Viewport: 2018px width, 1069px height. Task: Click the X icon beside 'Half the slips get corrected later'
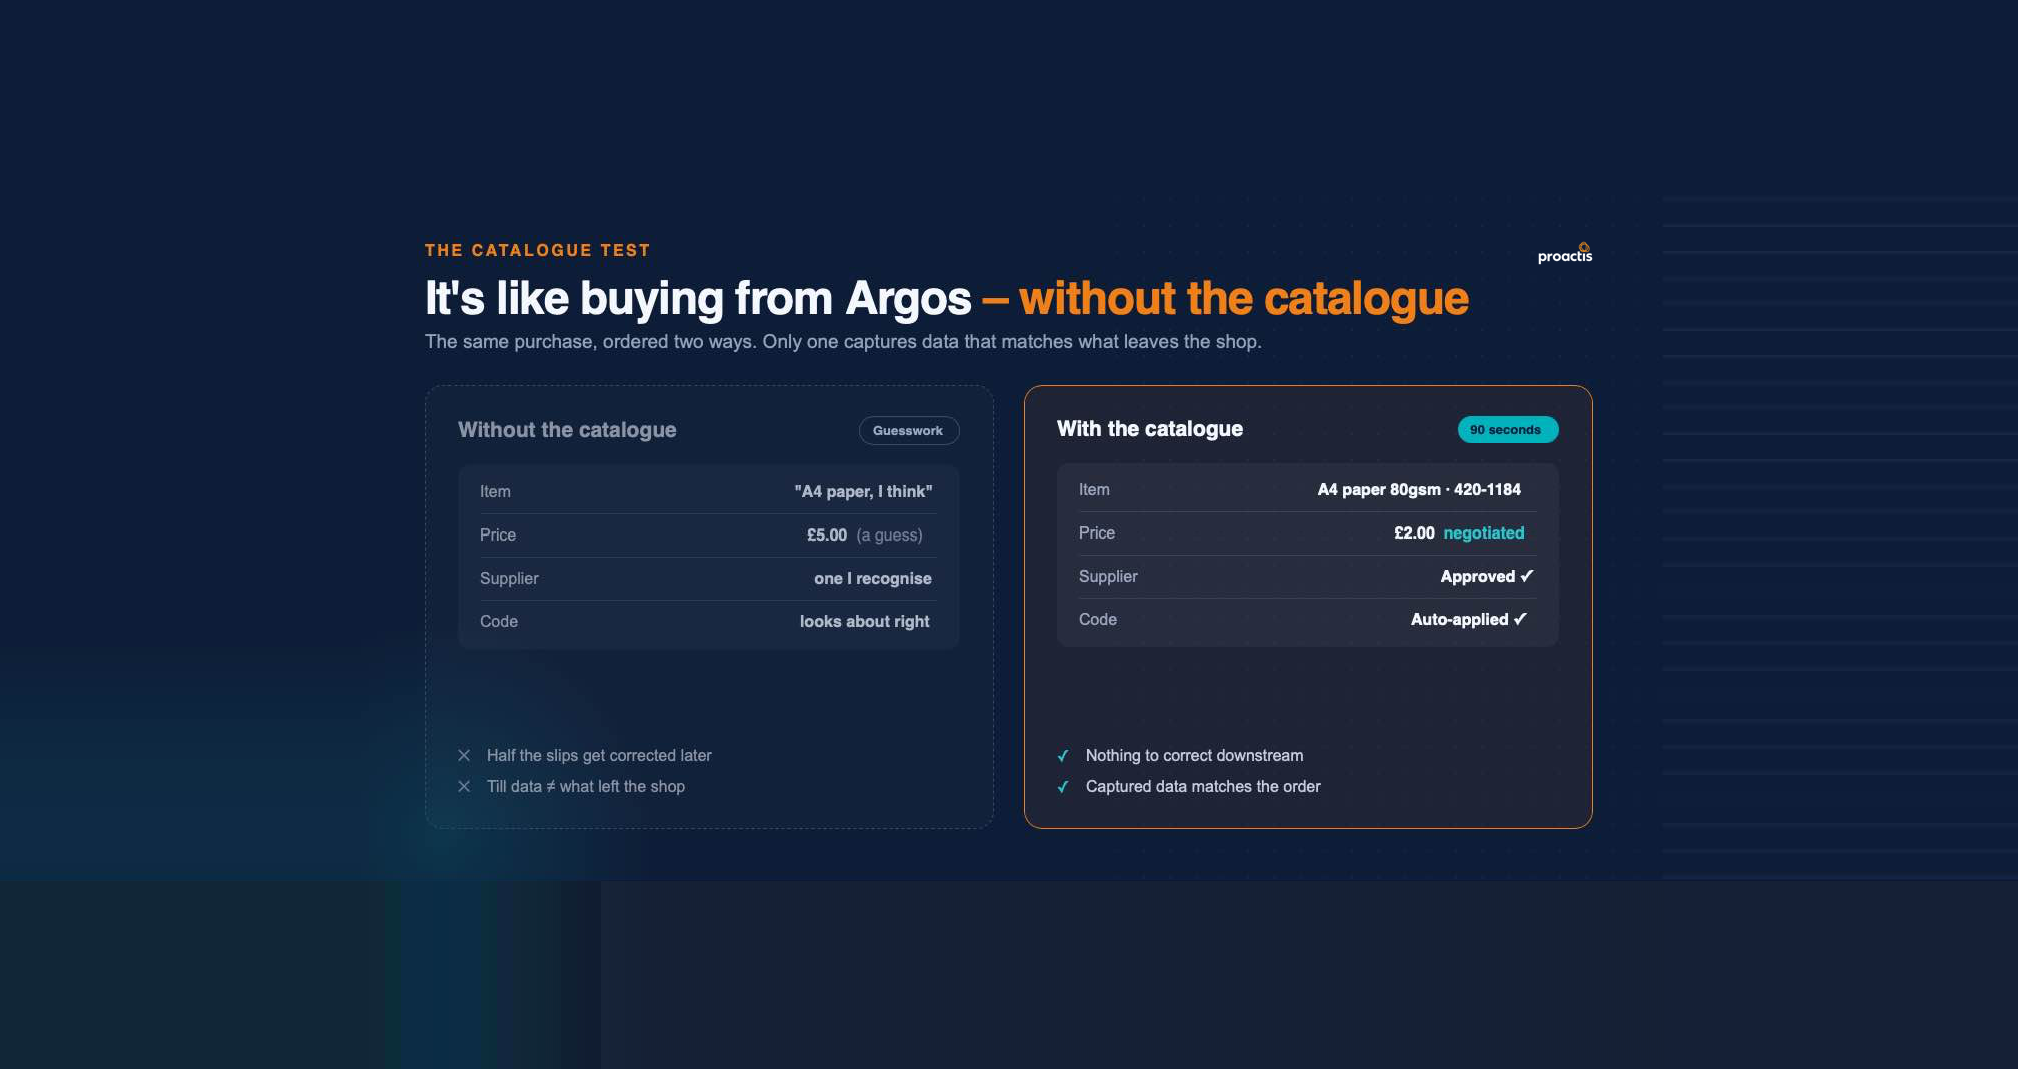[x=464, y=755]
